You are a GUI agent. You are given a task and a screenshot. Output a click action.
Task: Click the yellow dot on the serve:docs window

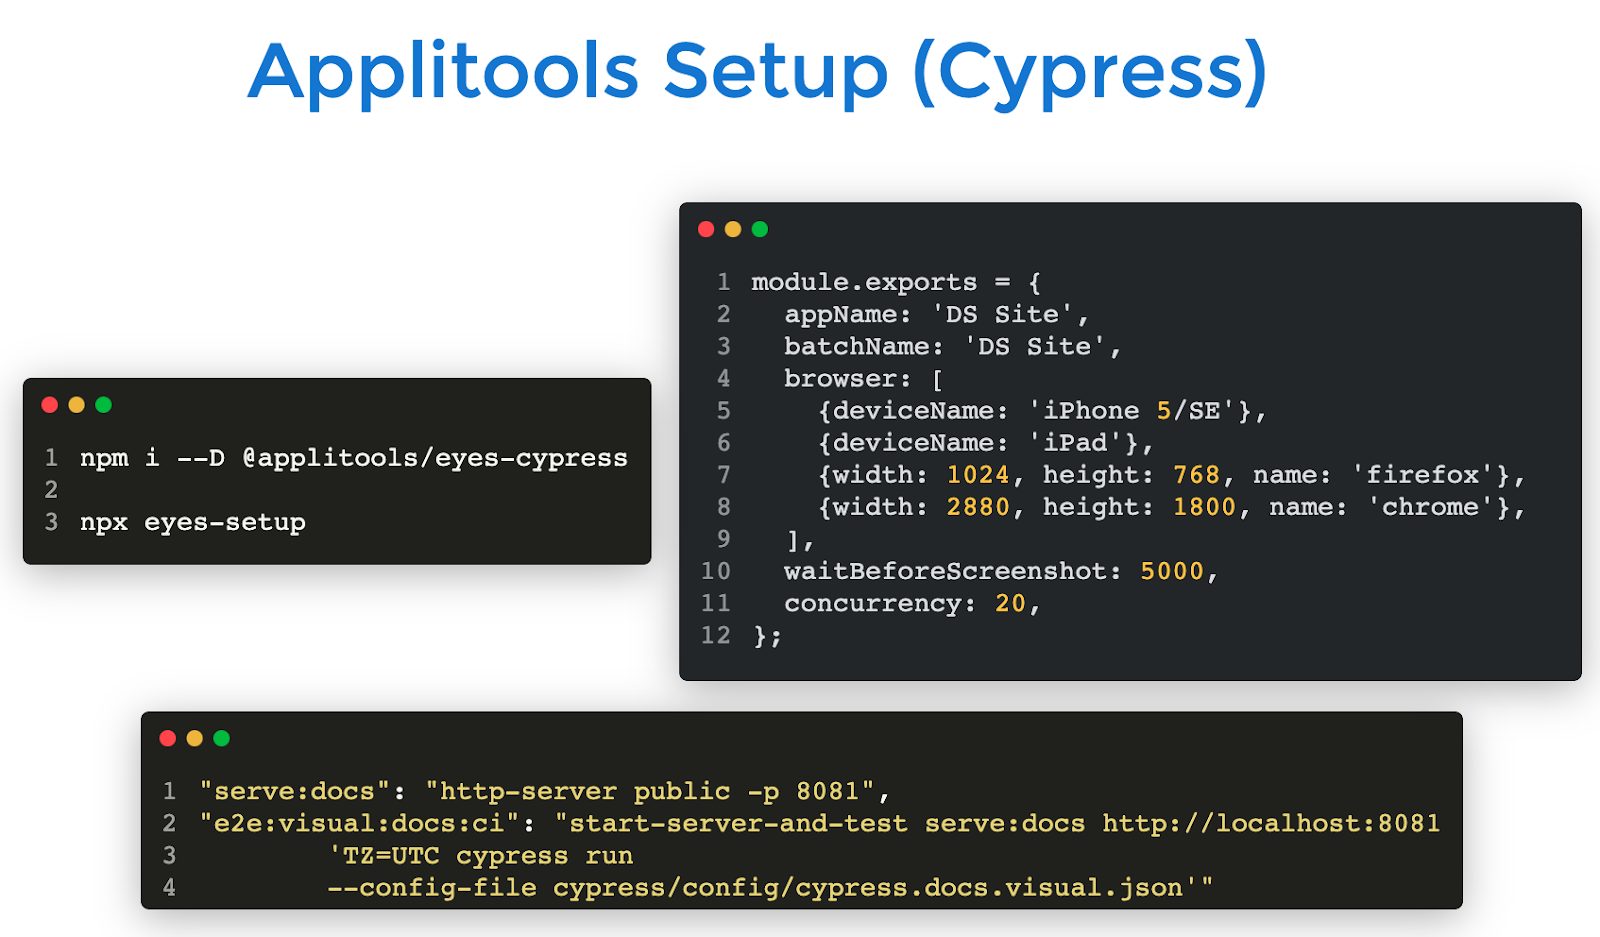tap(195, 738)
